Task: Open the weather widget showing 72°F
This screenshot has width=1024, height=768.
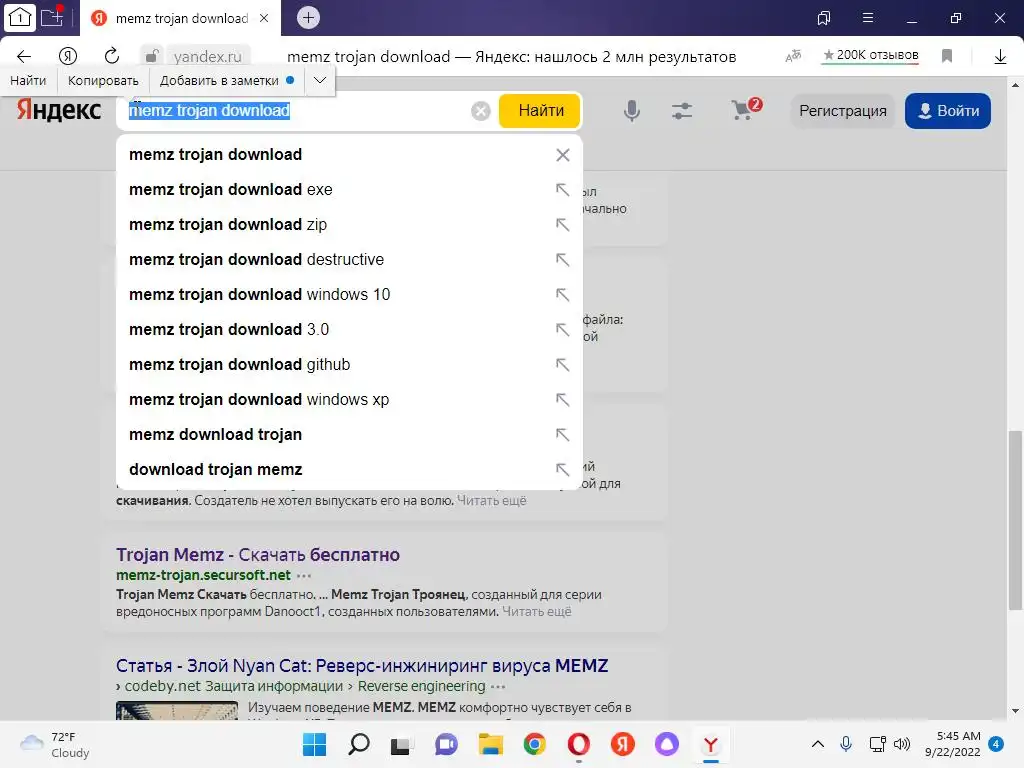Action: (55, 744)
